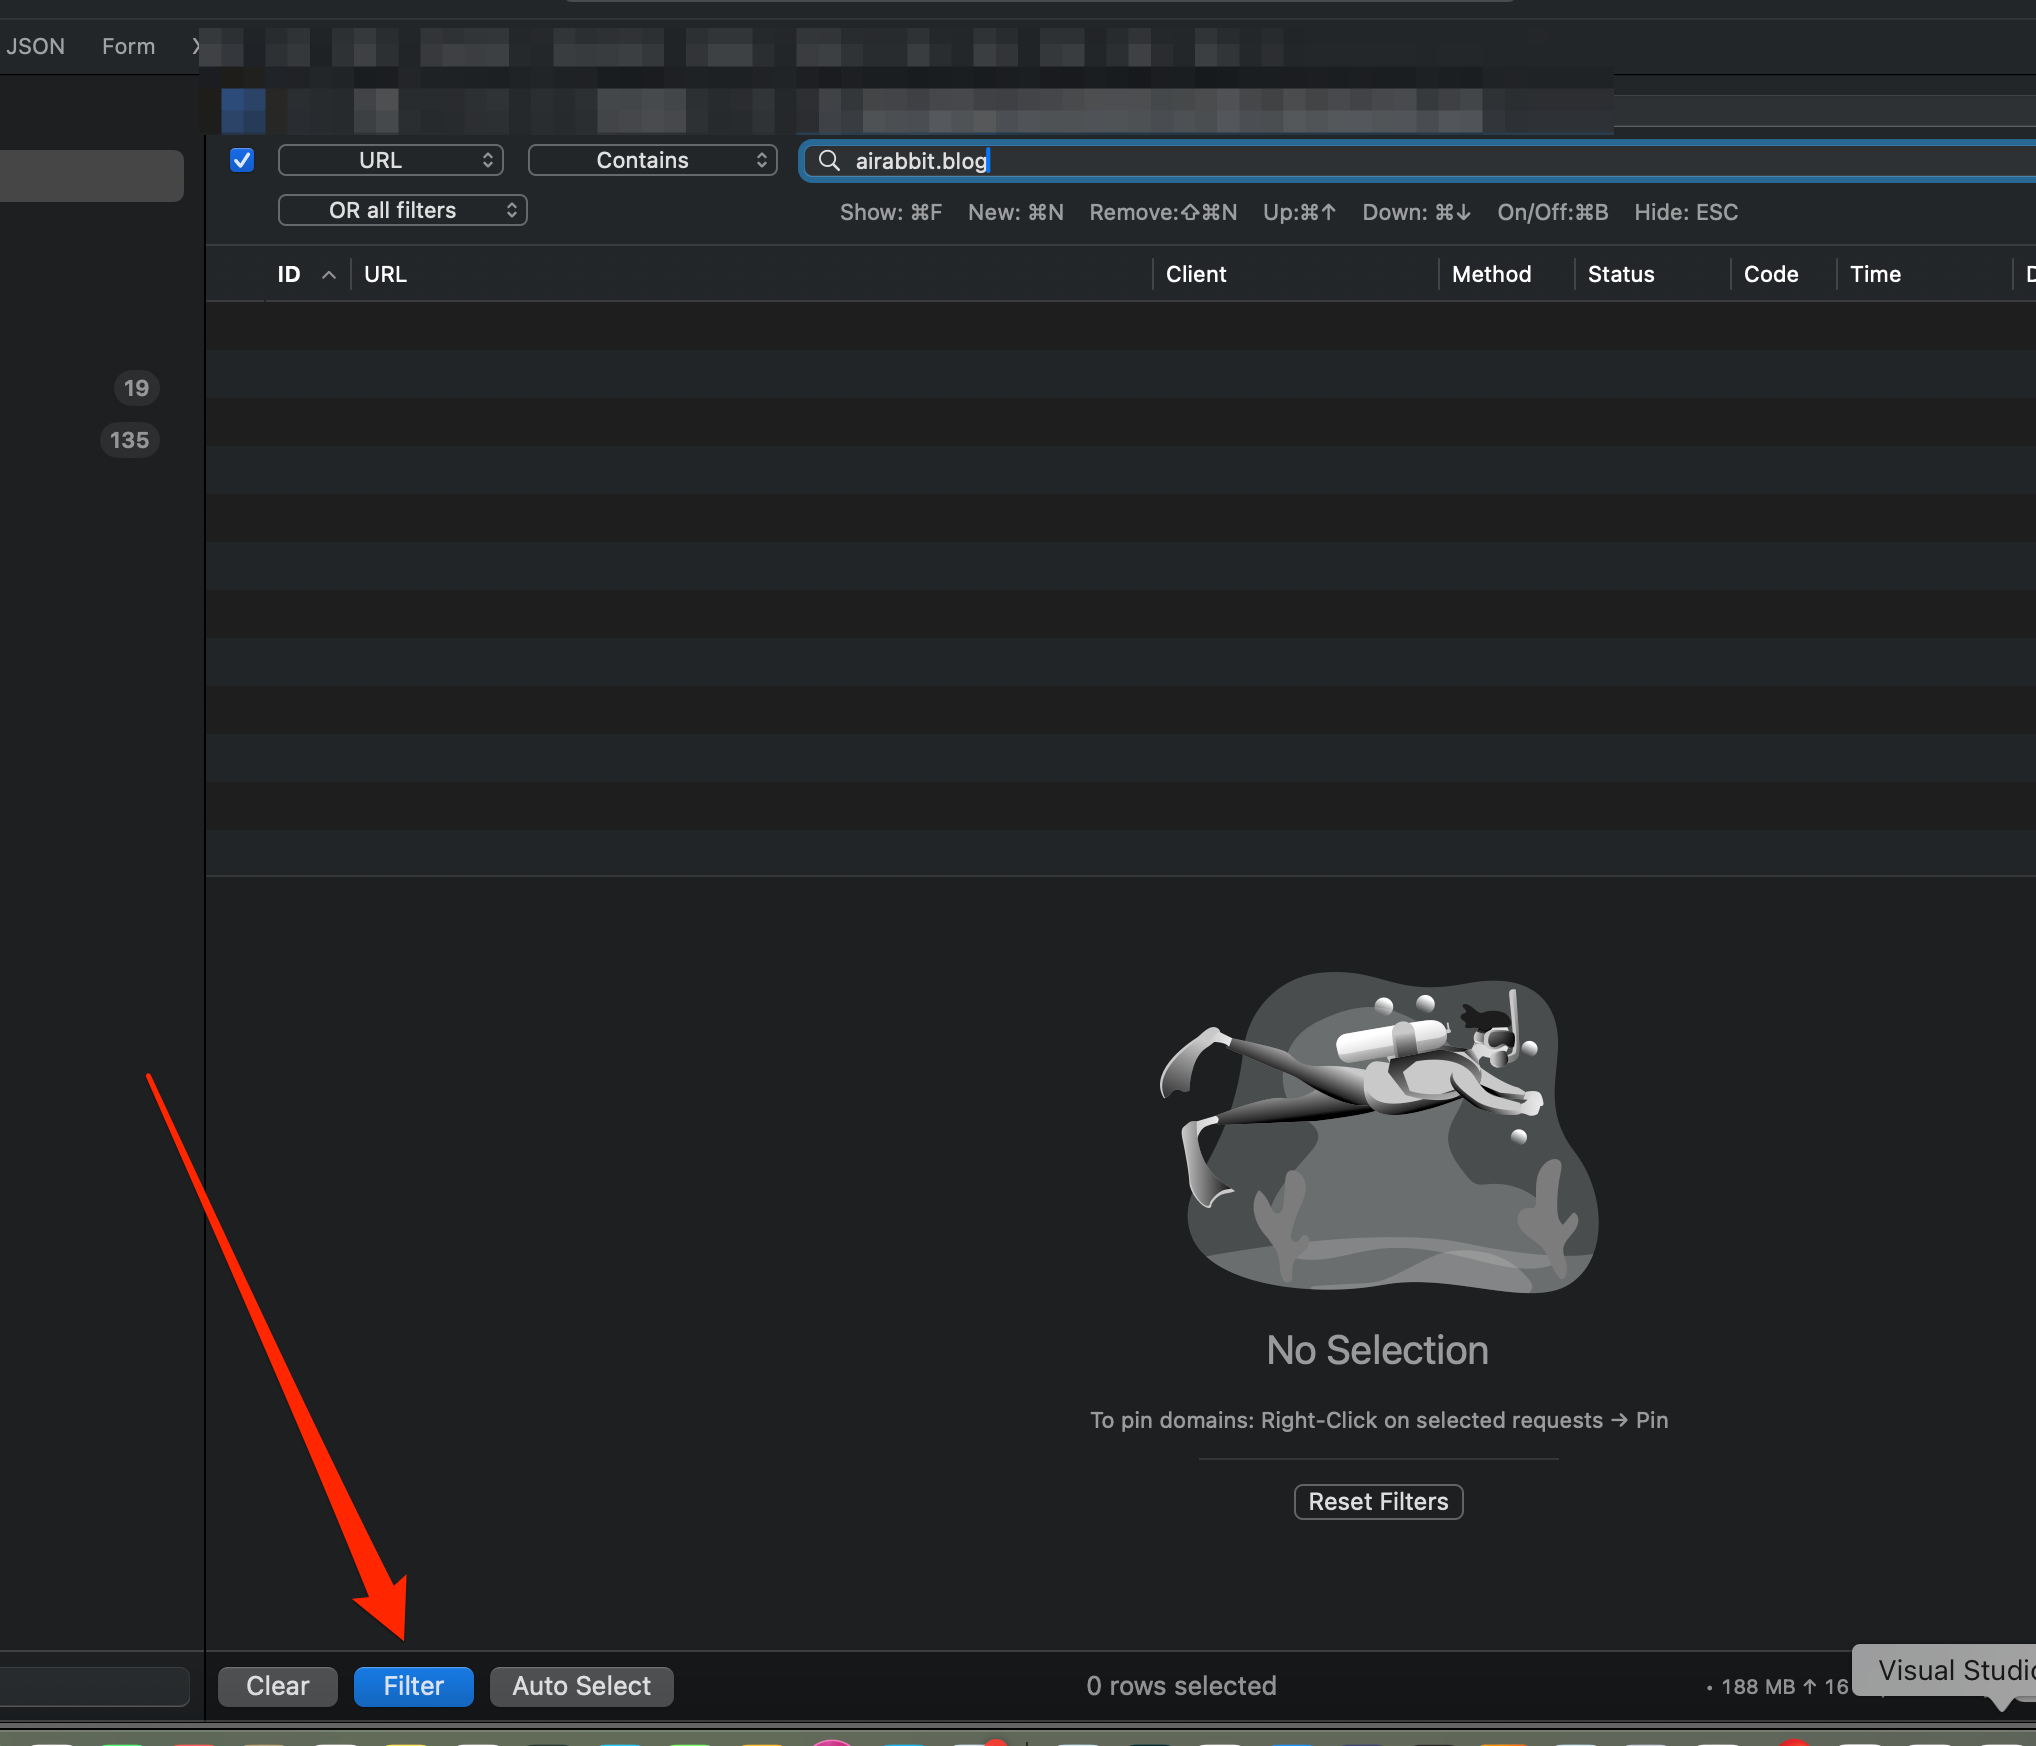2036x1746 pixels.
Task: Click the 135 count badge
Action: point(129,440)
